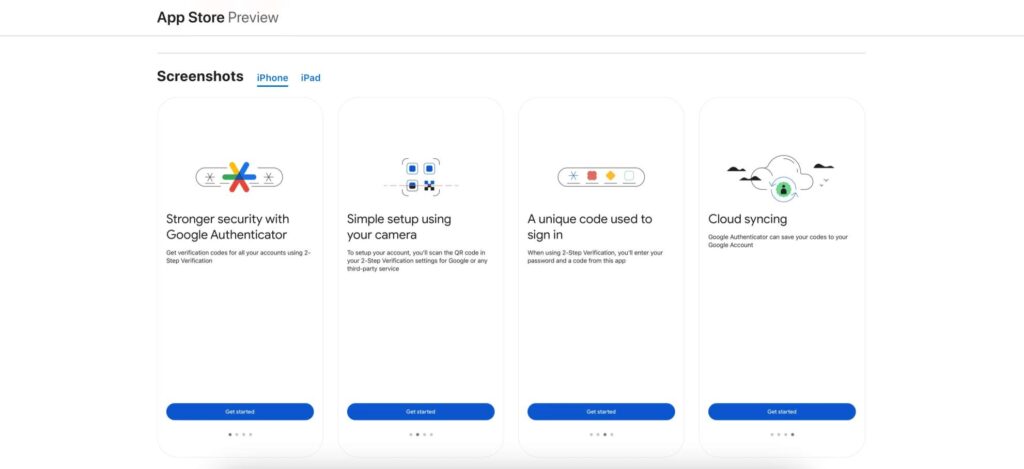Click Get started under Stronger security
1024x469 pixels.
[240, 412]
